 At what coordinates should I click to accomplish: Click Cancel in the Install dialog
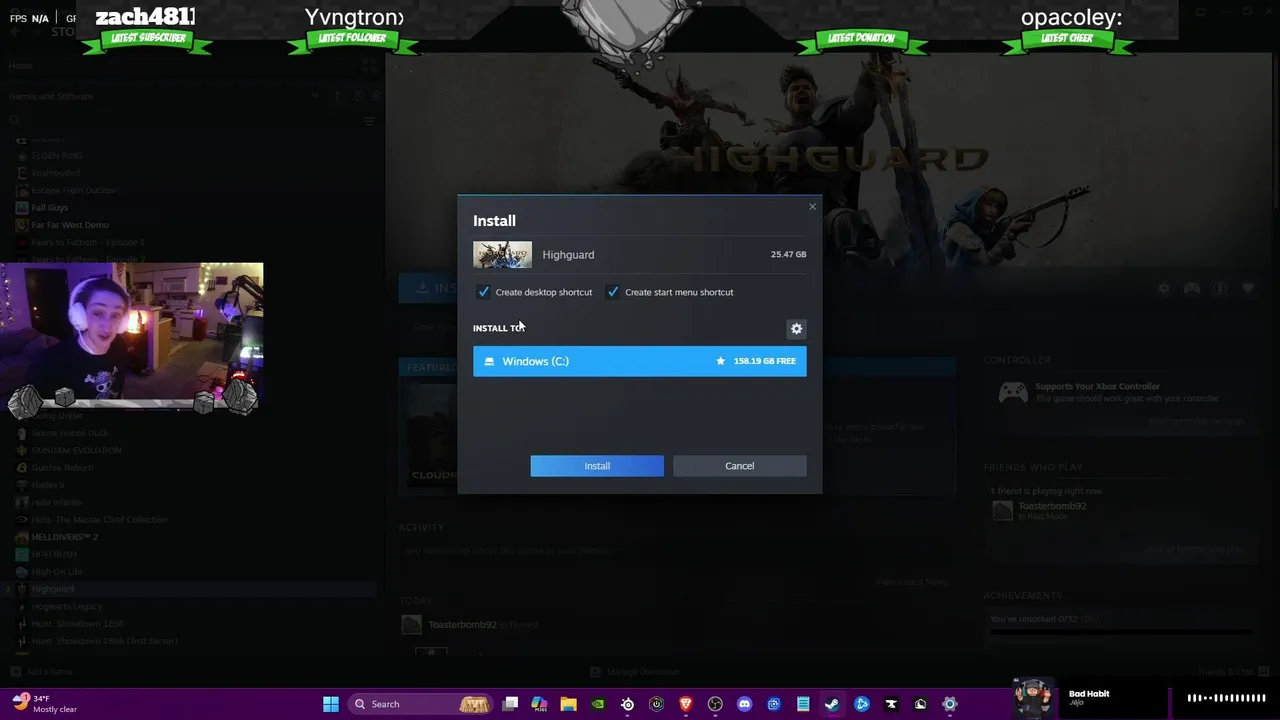pyautogui.click(x=740, y=466)
